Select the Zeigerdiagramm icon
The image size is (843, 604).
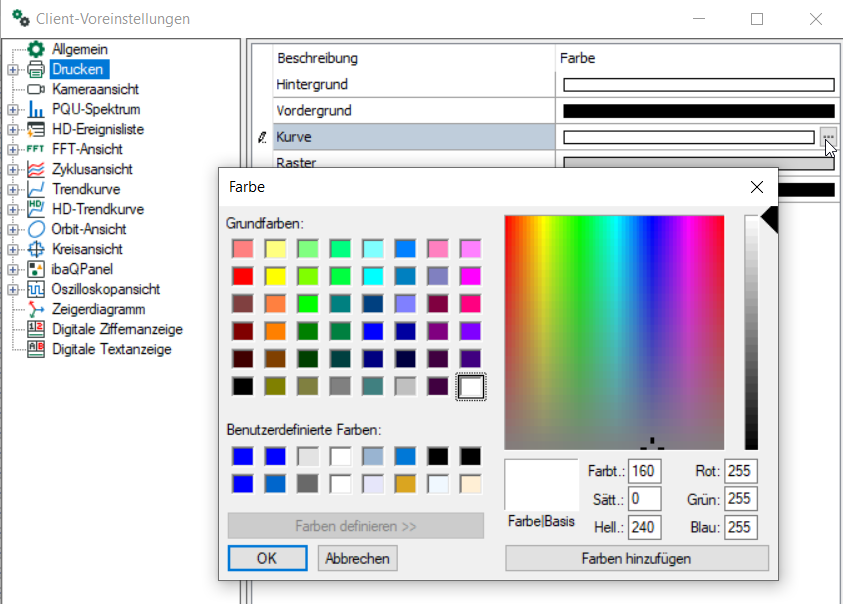[36, 309]
